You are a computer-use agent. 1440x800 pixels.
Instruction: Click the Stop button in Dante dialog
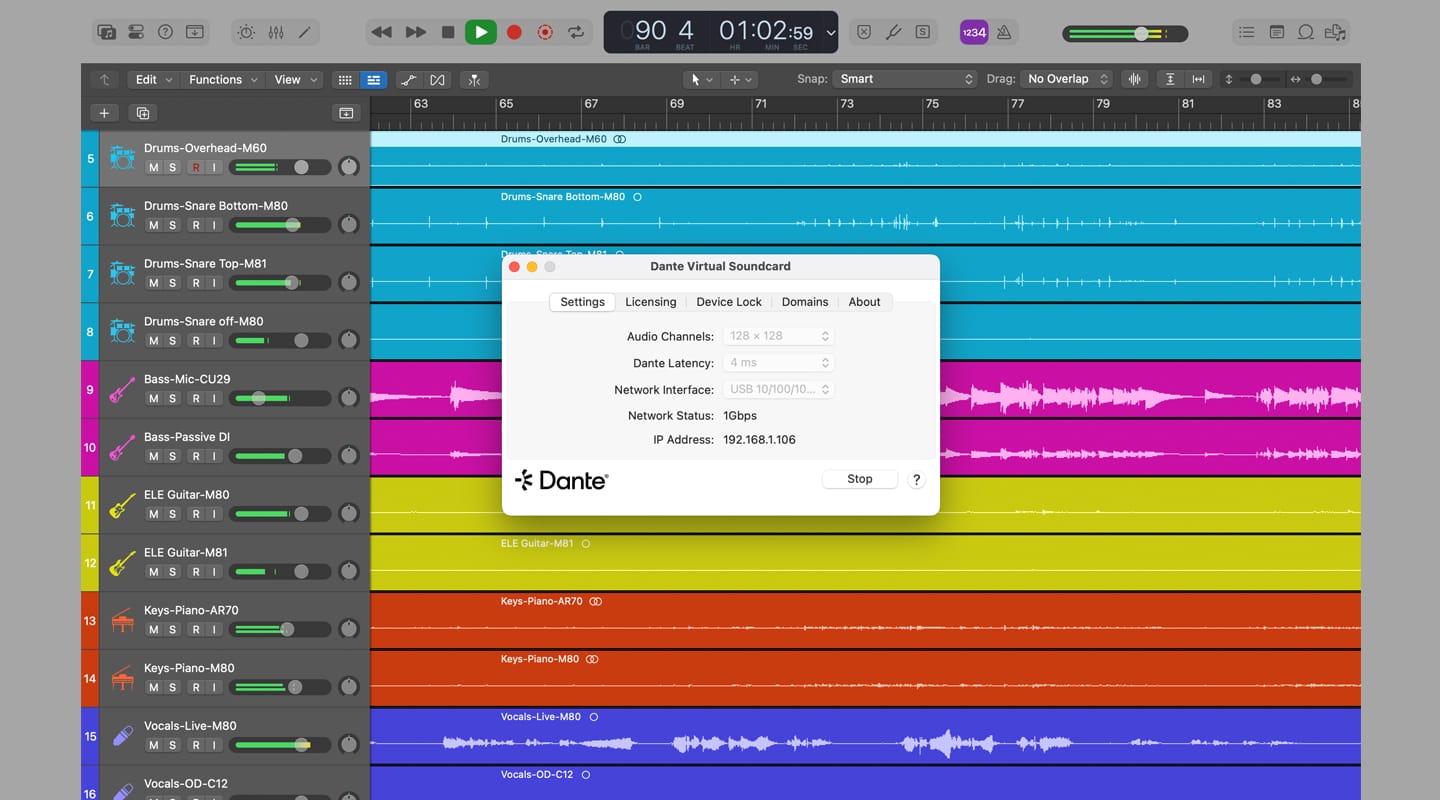pos(860,479)
